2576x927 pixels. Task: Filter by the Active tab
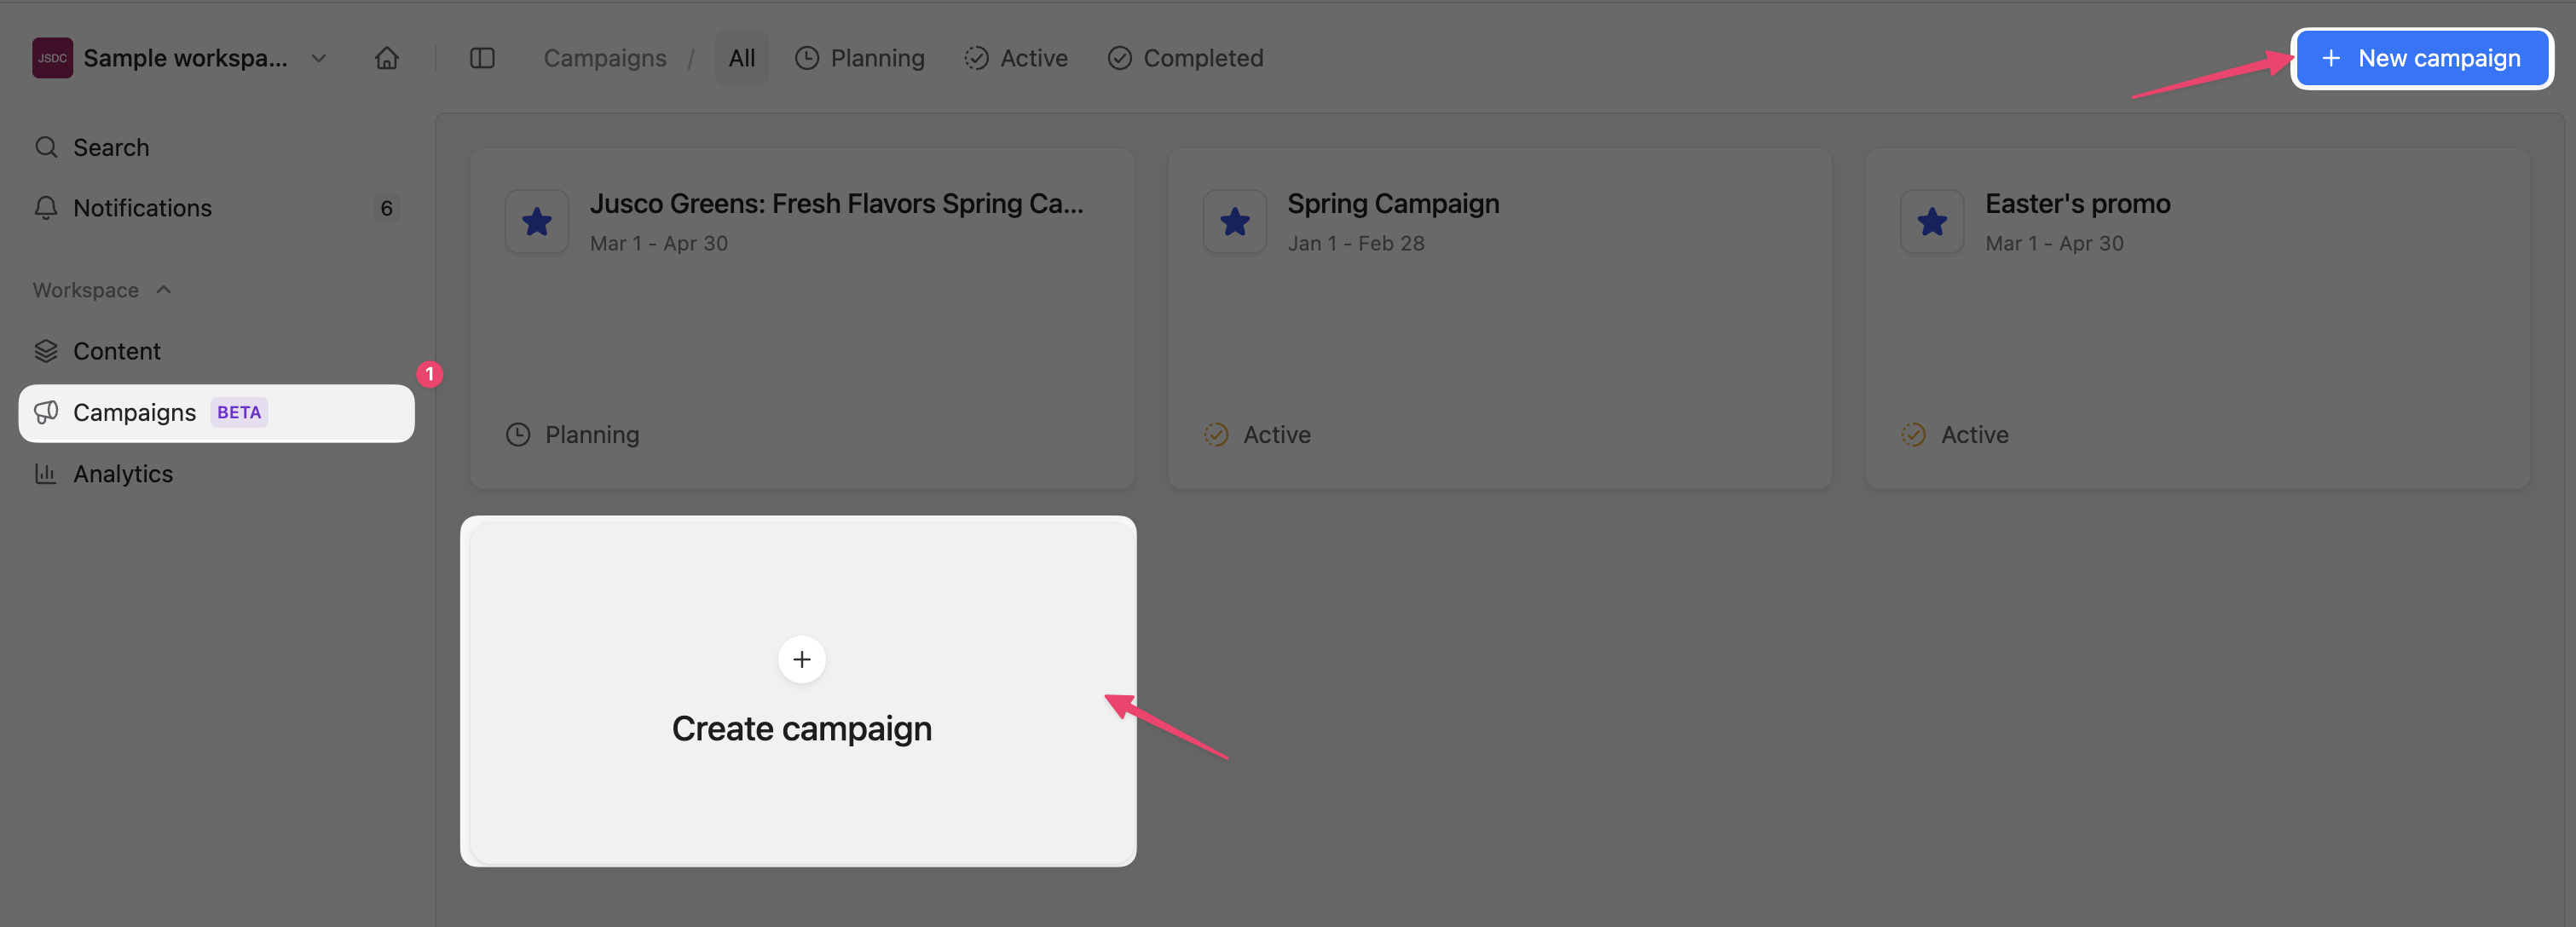(x=1016, y=58)
